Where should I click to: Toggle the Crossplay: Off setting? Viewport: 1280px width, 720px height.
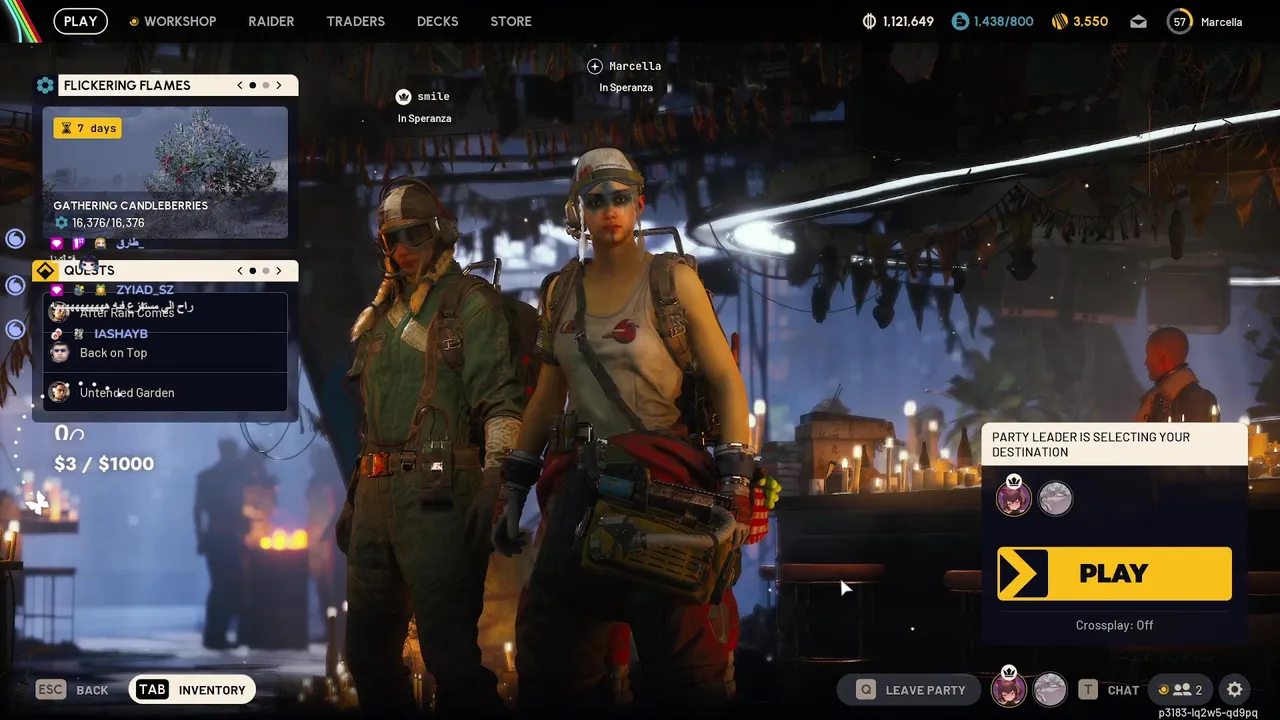[x=1114, y=625]
